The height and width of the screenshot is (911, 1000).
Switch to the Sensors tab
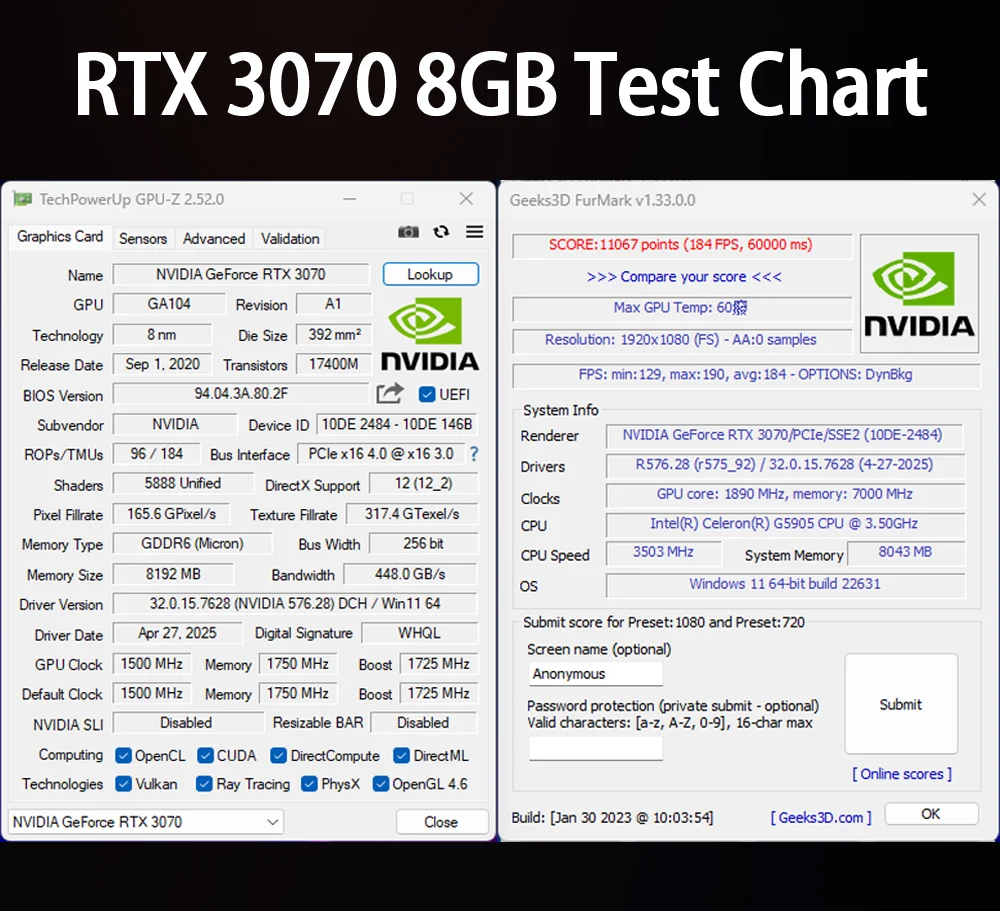(143, 238)
